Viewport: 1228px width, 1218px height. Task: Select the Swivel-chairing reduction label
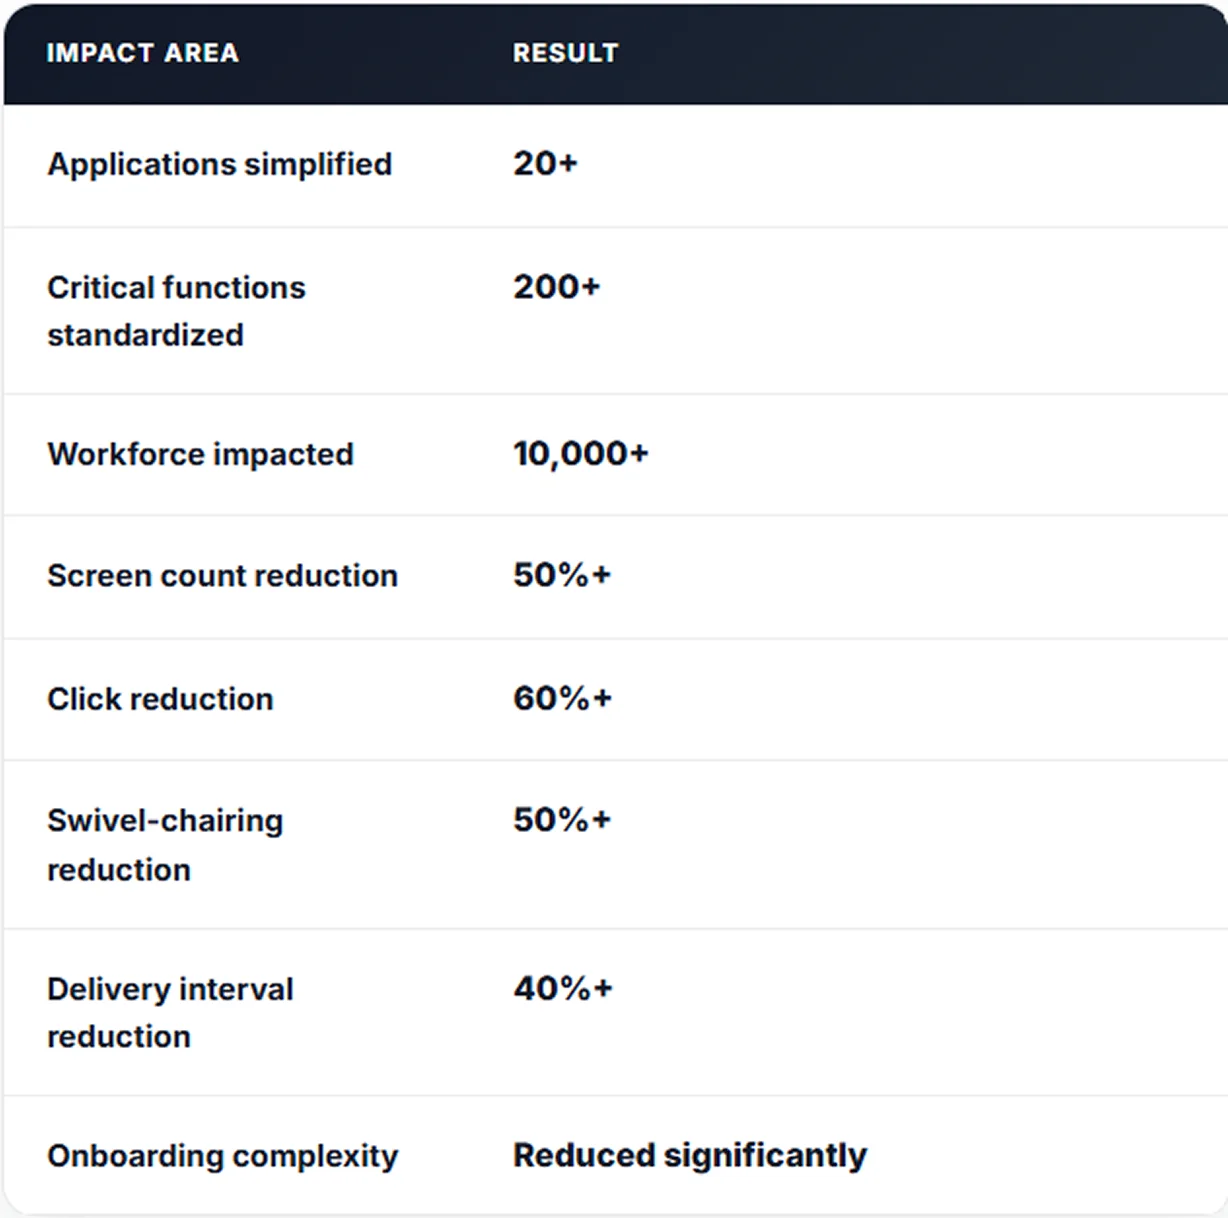(165, 845)
